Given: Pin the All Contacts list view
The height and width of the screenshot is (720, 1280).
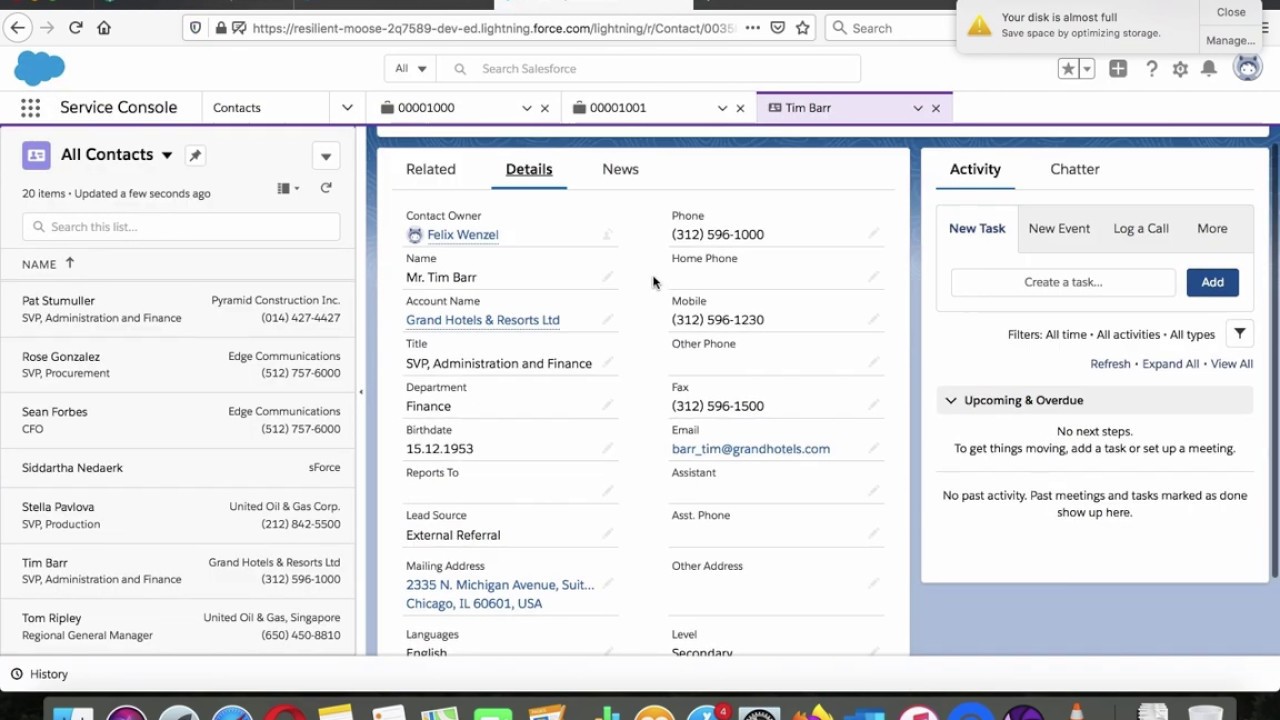Looking at the screenshot, I should pos(195,155).
